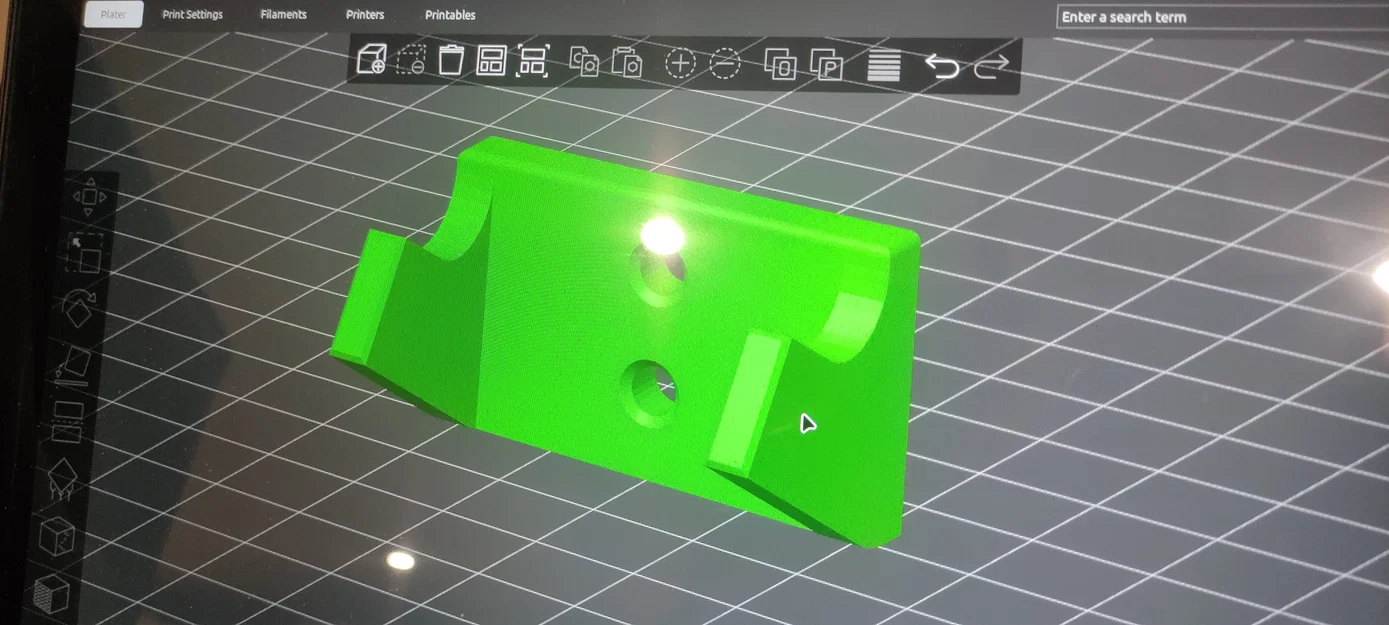Select the Move gizmo tool
The image size is (1389, 625).
pyautogui.click(x=89, y=197)
